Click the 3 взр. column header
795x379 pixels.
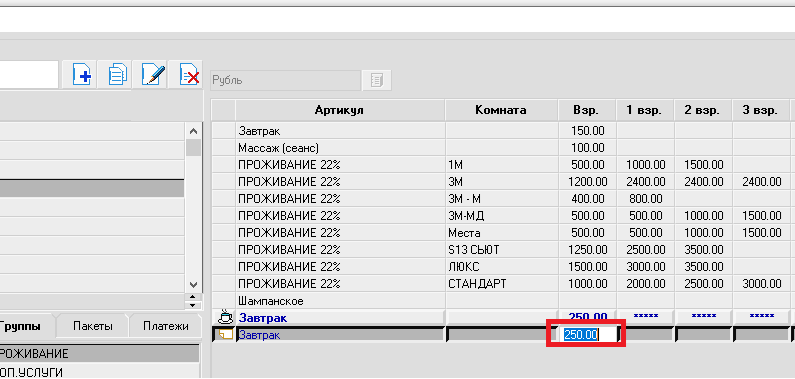pos(760,110)
